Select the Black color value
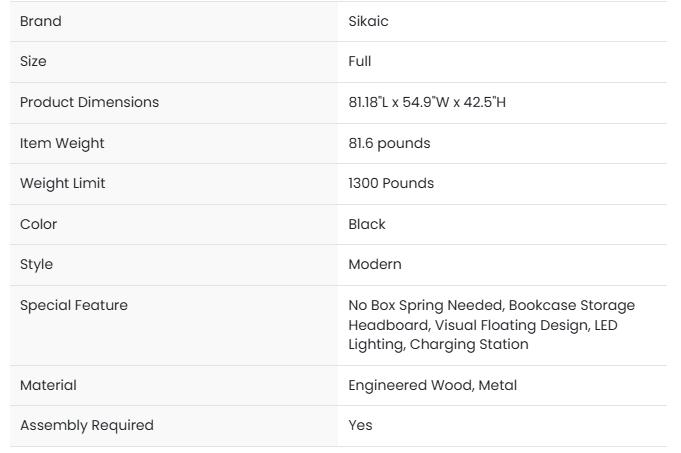 click(x=367, y=224)
